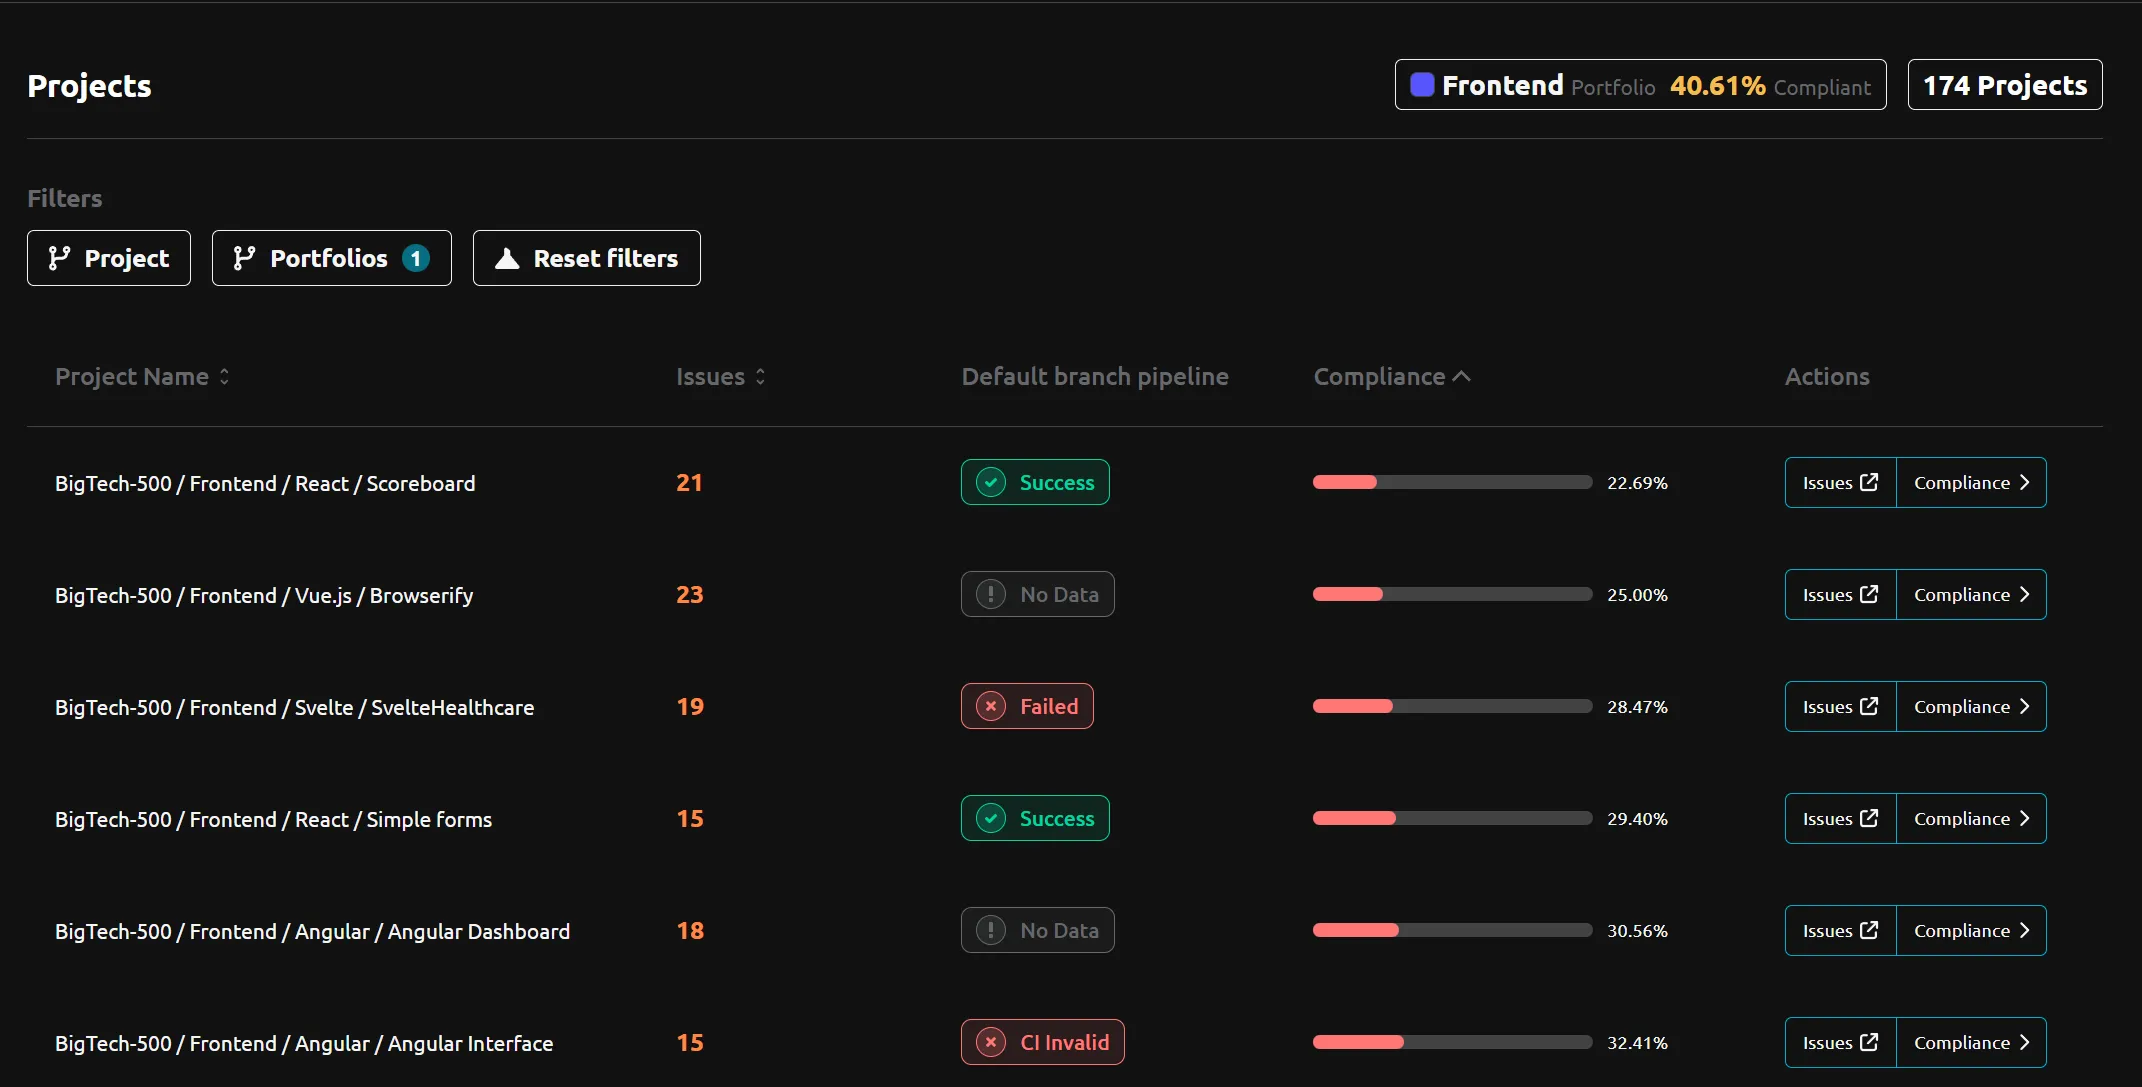The width and height of the screenshot is (2142, 1087).
Task: Open external Issues link for Angular Dashboard
Action: tap(1840, 930)
